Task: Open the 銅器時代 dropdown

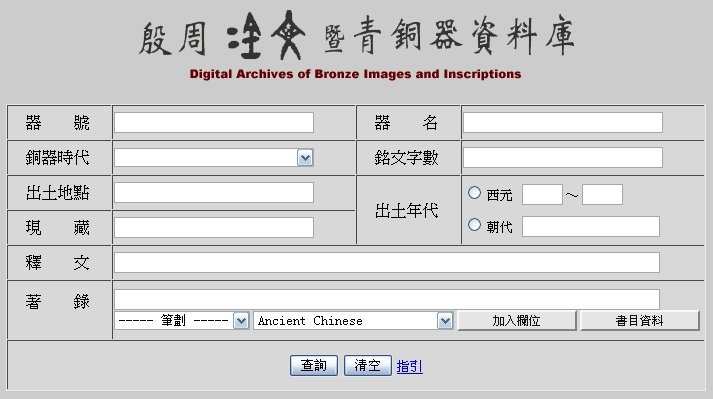Action: point(214,158)
